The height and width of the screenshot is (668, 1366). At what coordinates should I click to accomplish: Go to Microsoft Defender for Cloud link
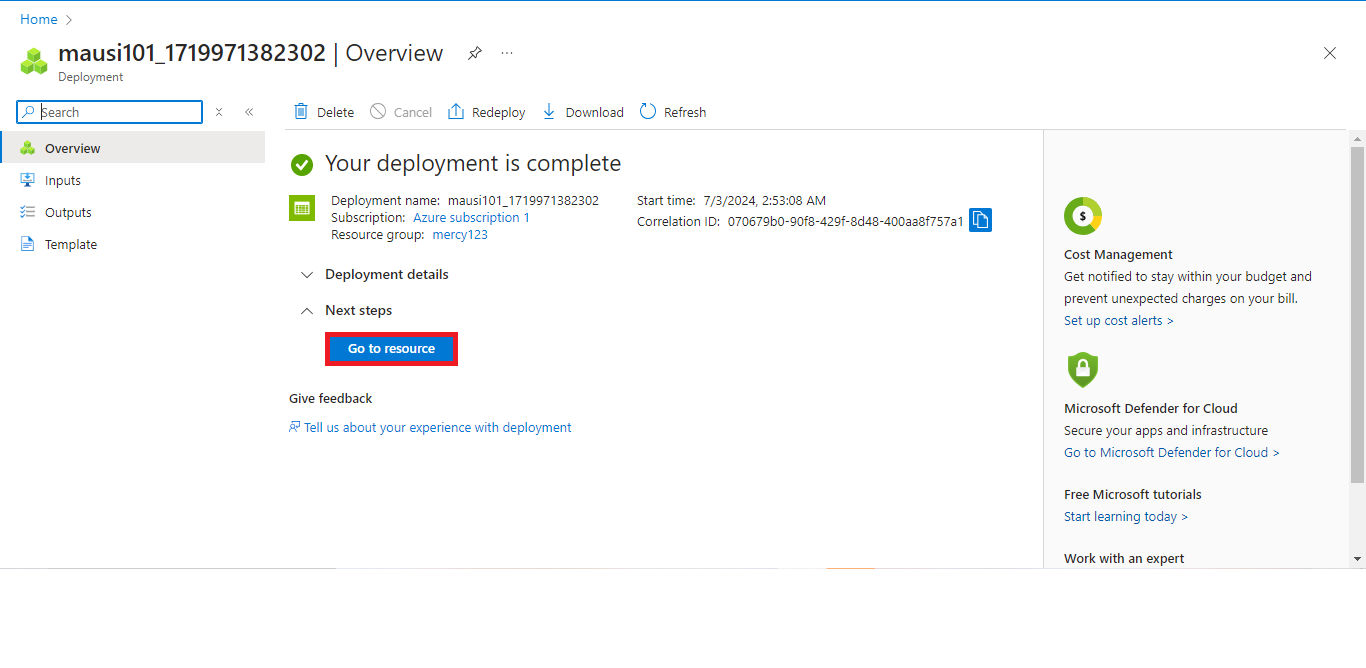click(x=1172, y=452)
